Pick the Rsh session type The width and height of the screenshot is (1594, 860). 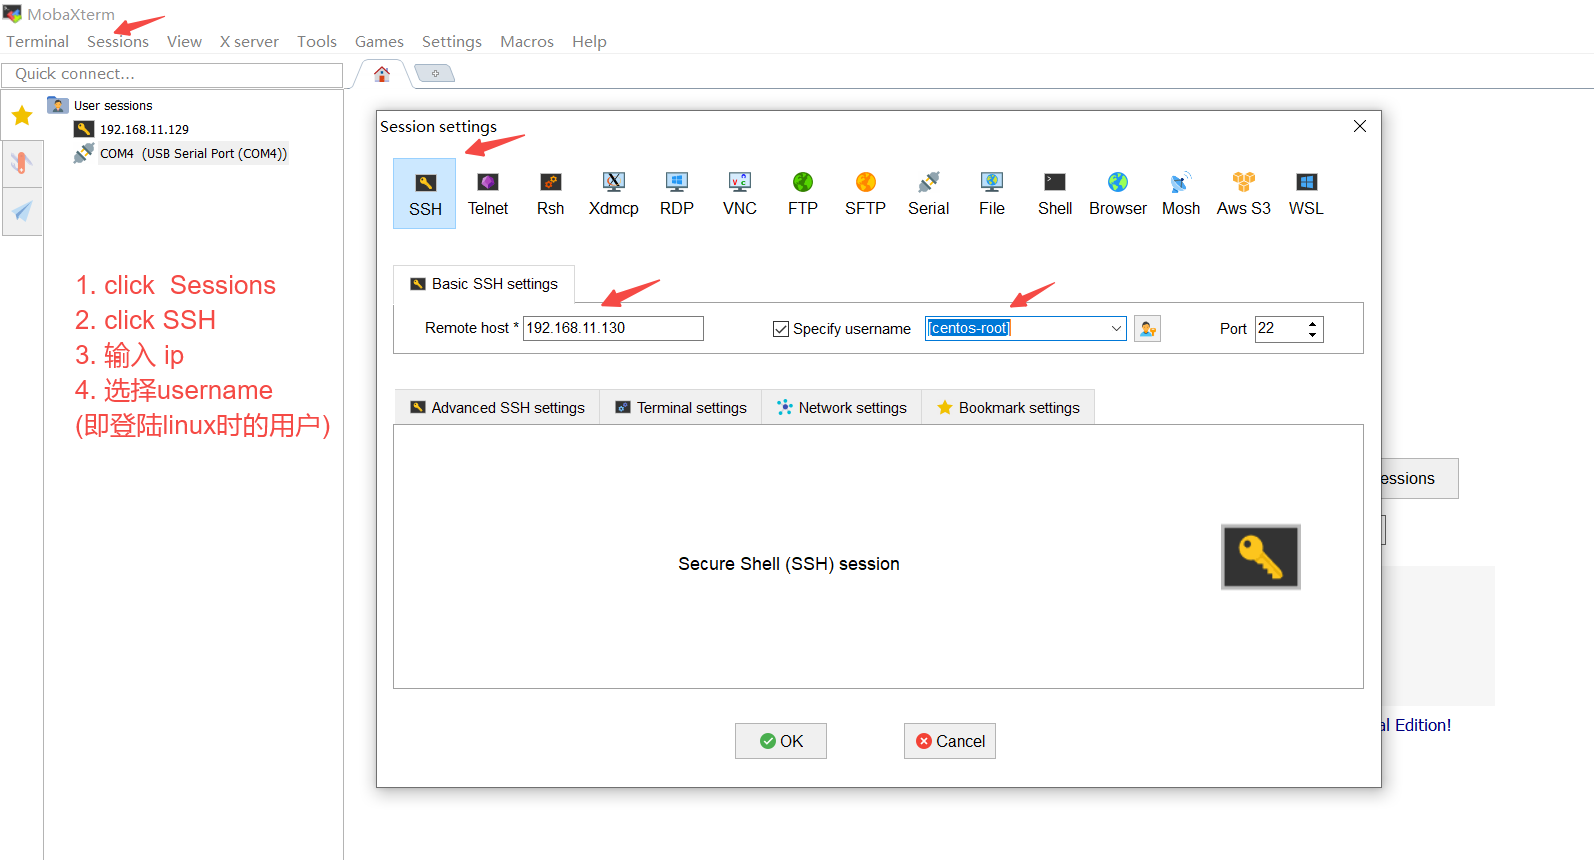pos(551,194)
